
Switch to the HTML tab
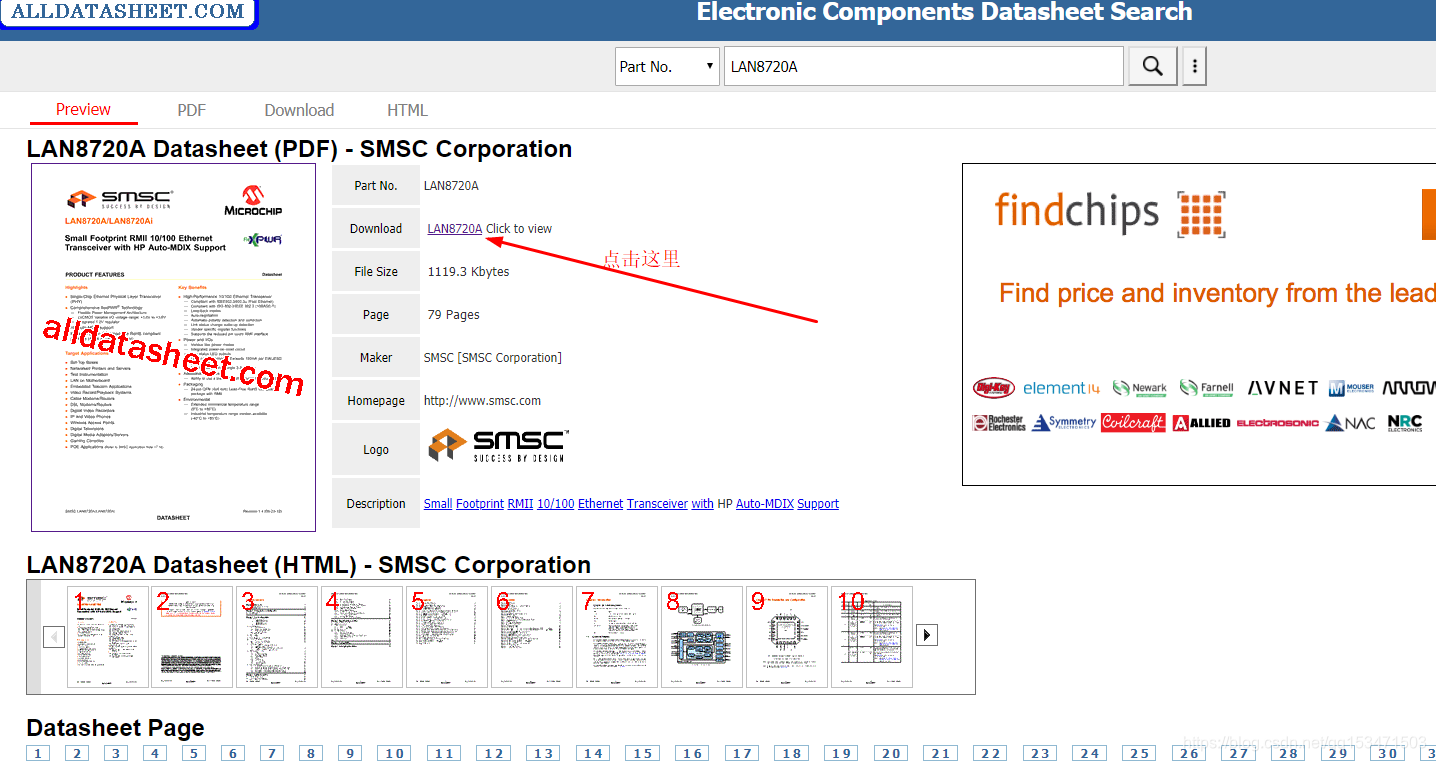coord(407,110)
